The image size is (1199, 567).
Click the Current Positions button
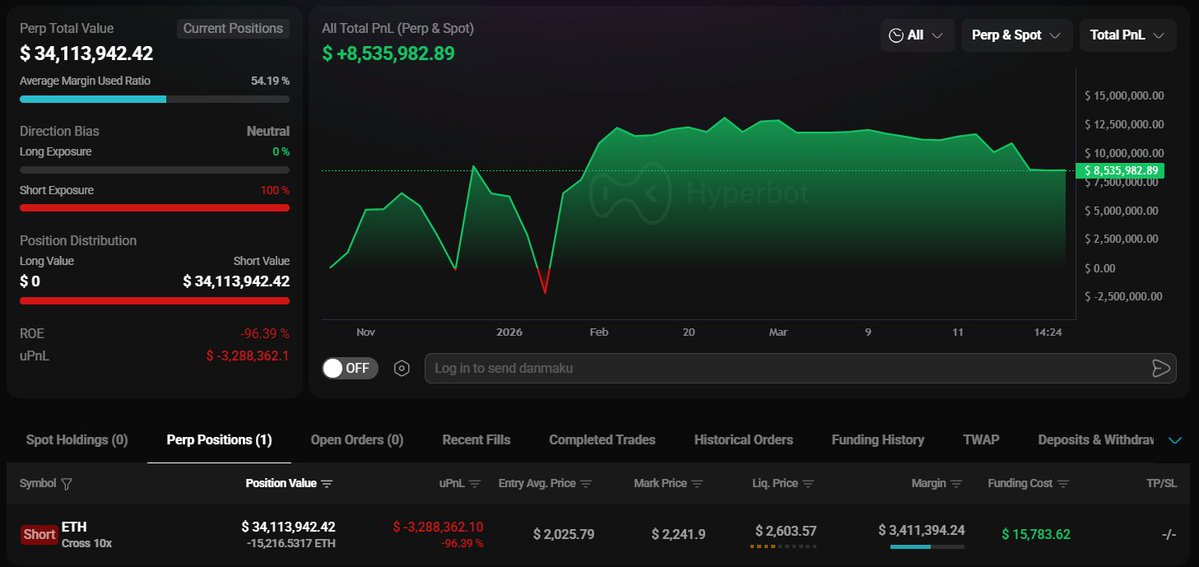pos(233,28)
